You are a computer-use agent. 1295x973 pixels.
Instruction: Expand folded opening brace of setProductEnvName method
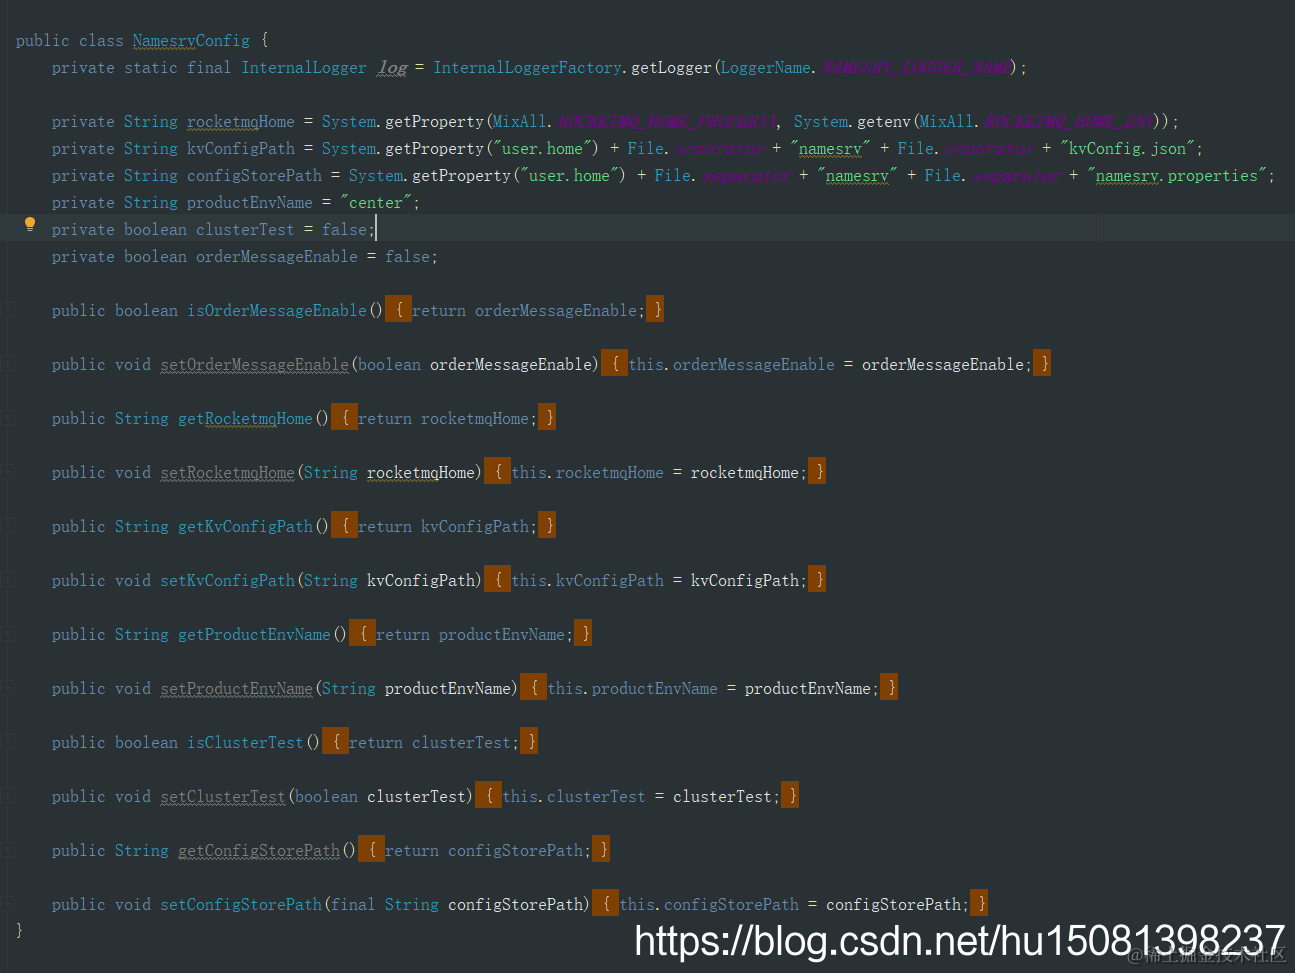point(534,687)
